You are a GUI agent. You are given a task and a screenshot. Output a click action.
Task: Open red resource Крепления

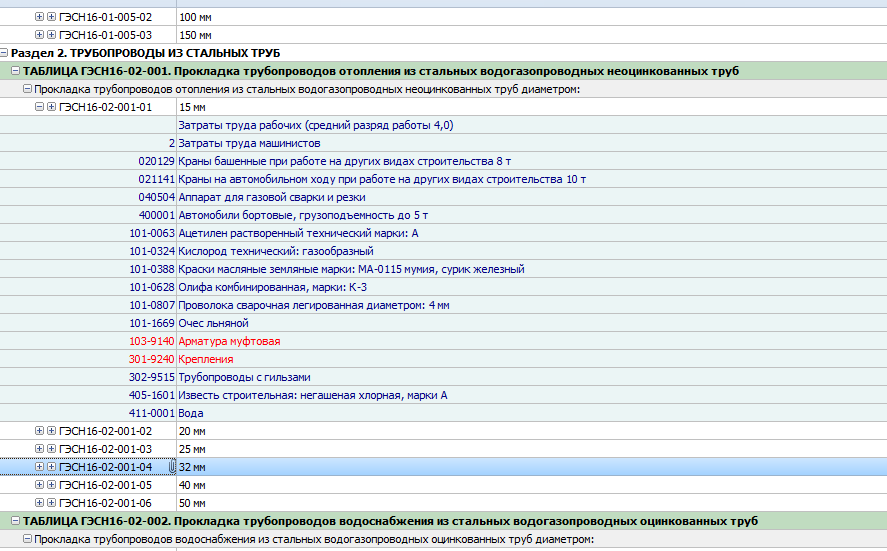[205, 359]
